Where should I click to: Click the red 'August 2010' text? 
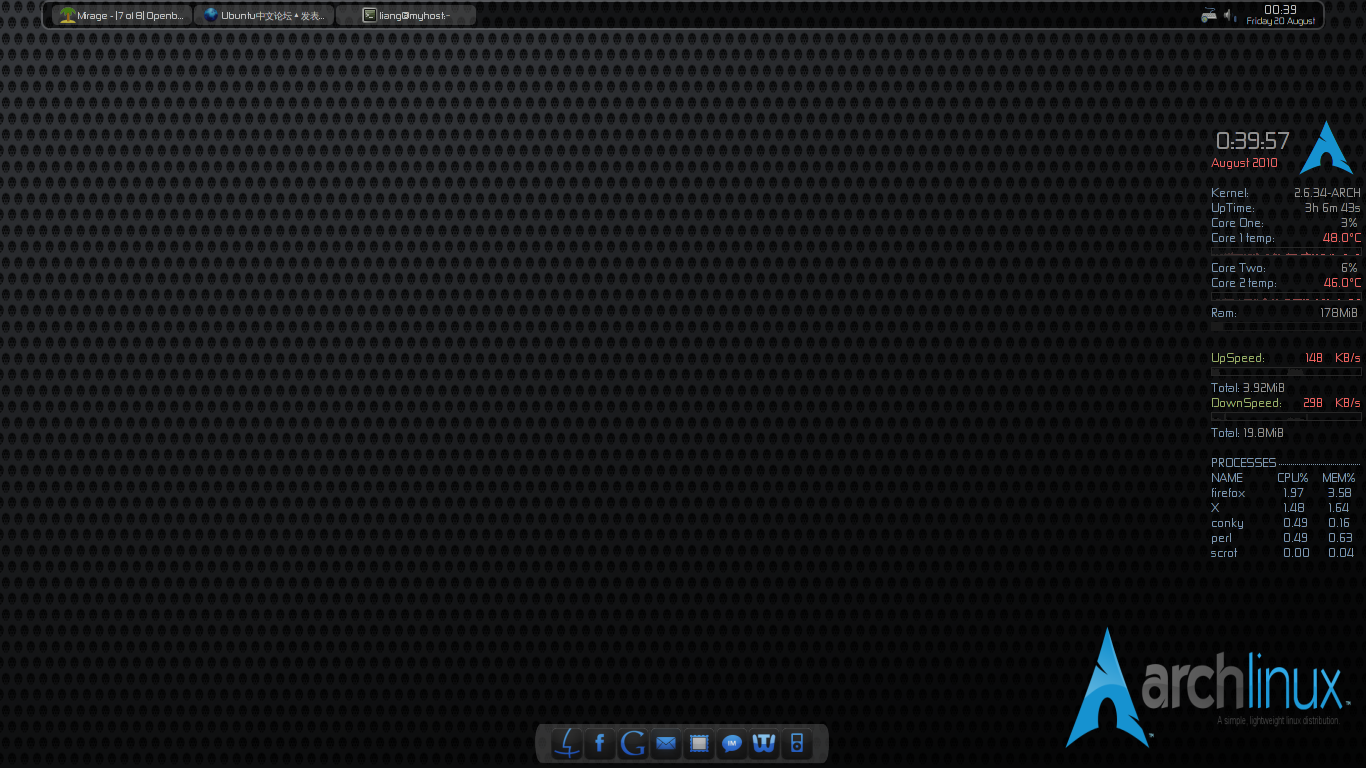pos(1244,163)
